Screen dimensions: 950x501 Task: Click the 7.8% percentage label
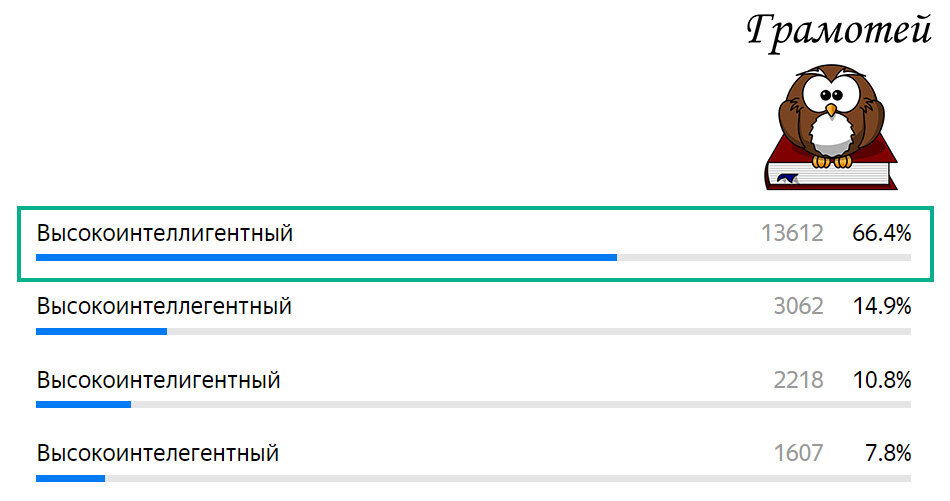click(x=888, y=453)
